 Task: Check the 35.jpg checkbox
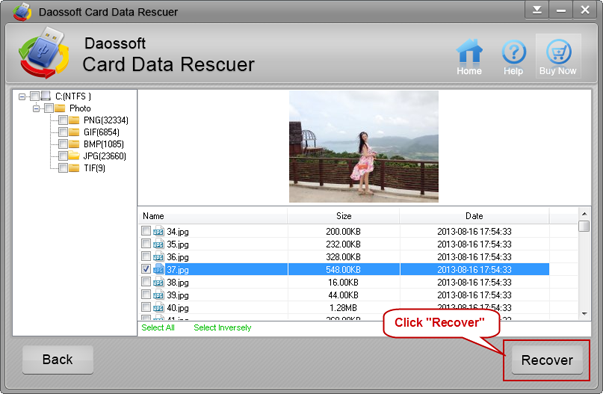coord(146,243)
